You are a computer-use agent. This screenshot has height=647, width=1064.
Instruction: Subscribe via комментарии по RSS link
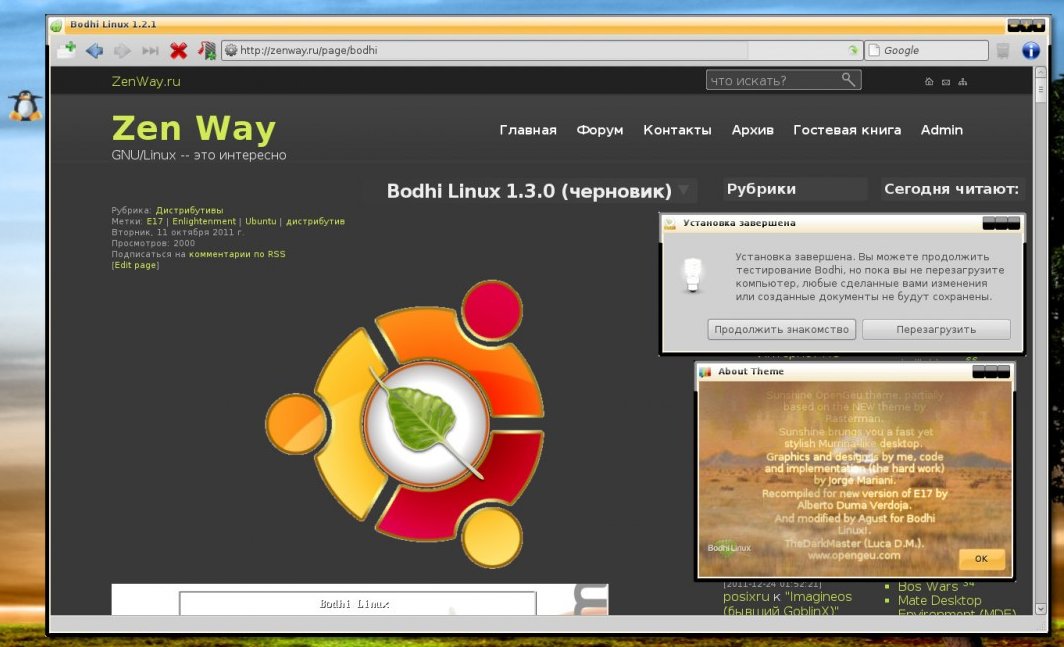coord(237,254)
